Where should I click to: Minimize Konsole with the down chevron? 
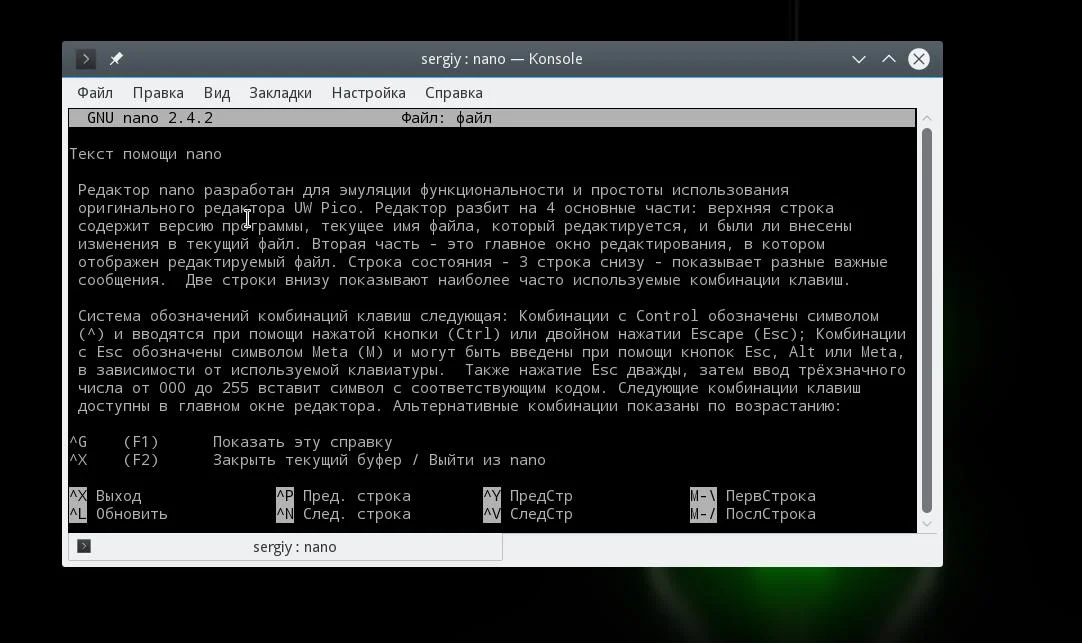click(x=858, y=59)
